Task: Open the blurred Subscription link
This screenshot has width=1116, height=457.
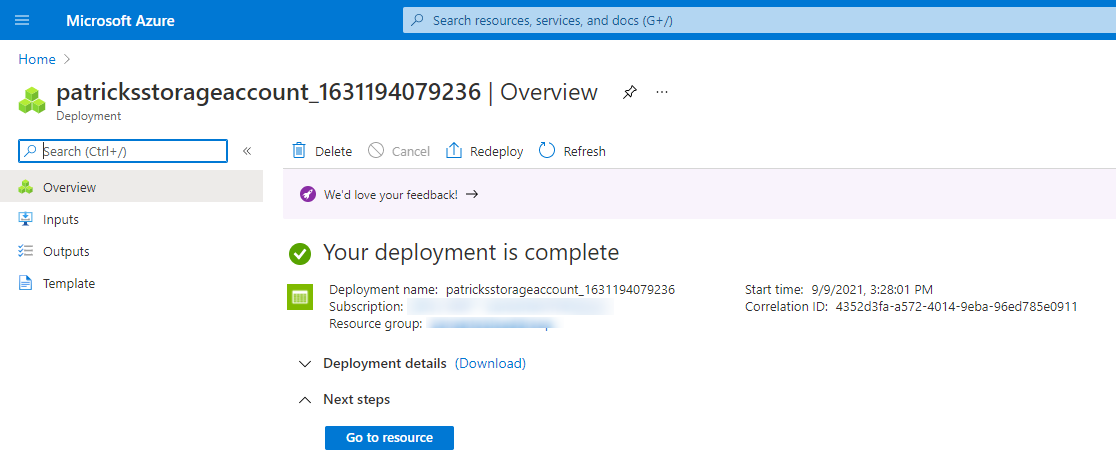Action: pyautogui.click(x=511, y=307)
